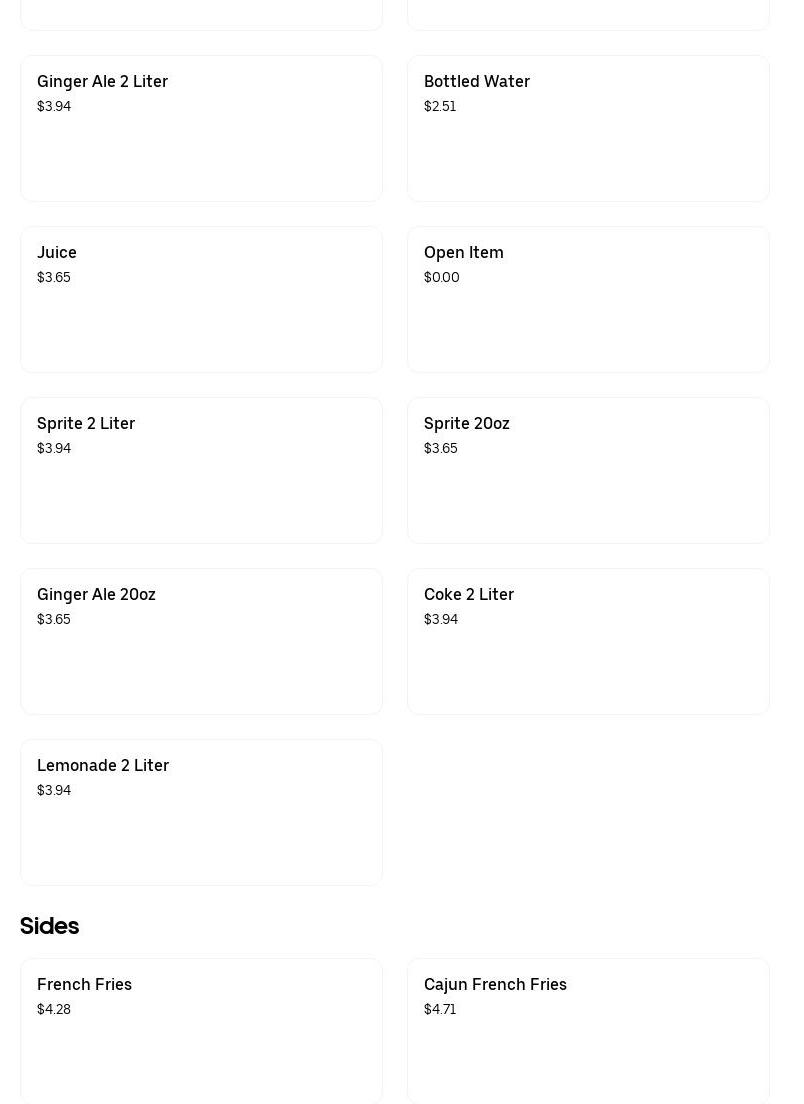The height and width of the screenshot is (1104, 804).
Task: Click the $3.94 price under Lemonade 2 Liter
Action: (x=54, y=790)
